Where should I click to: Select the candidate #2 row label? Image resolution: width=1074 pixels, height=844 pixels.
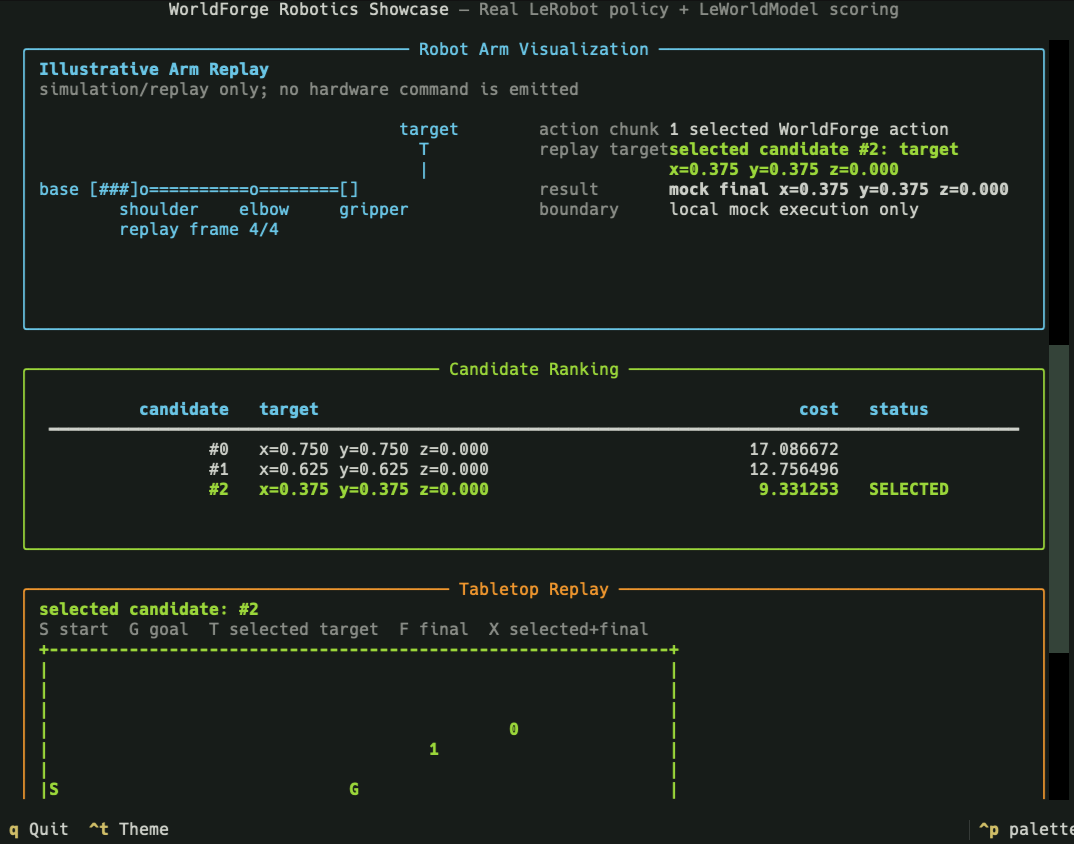[x=219, y=489]
